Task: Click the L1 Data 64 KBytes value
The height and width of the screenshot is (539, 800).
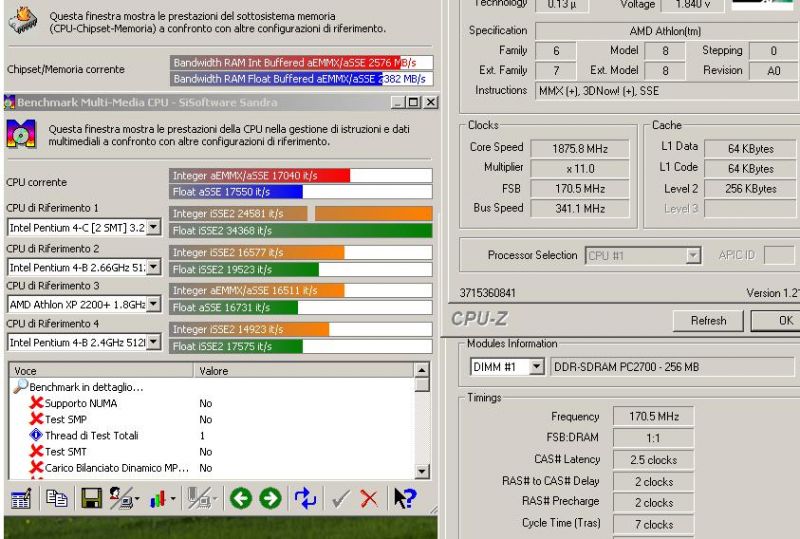Action: click(751, 149)
